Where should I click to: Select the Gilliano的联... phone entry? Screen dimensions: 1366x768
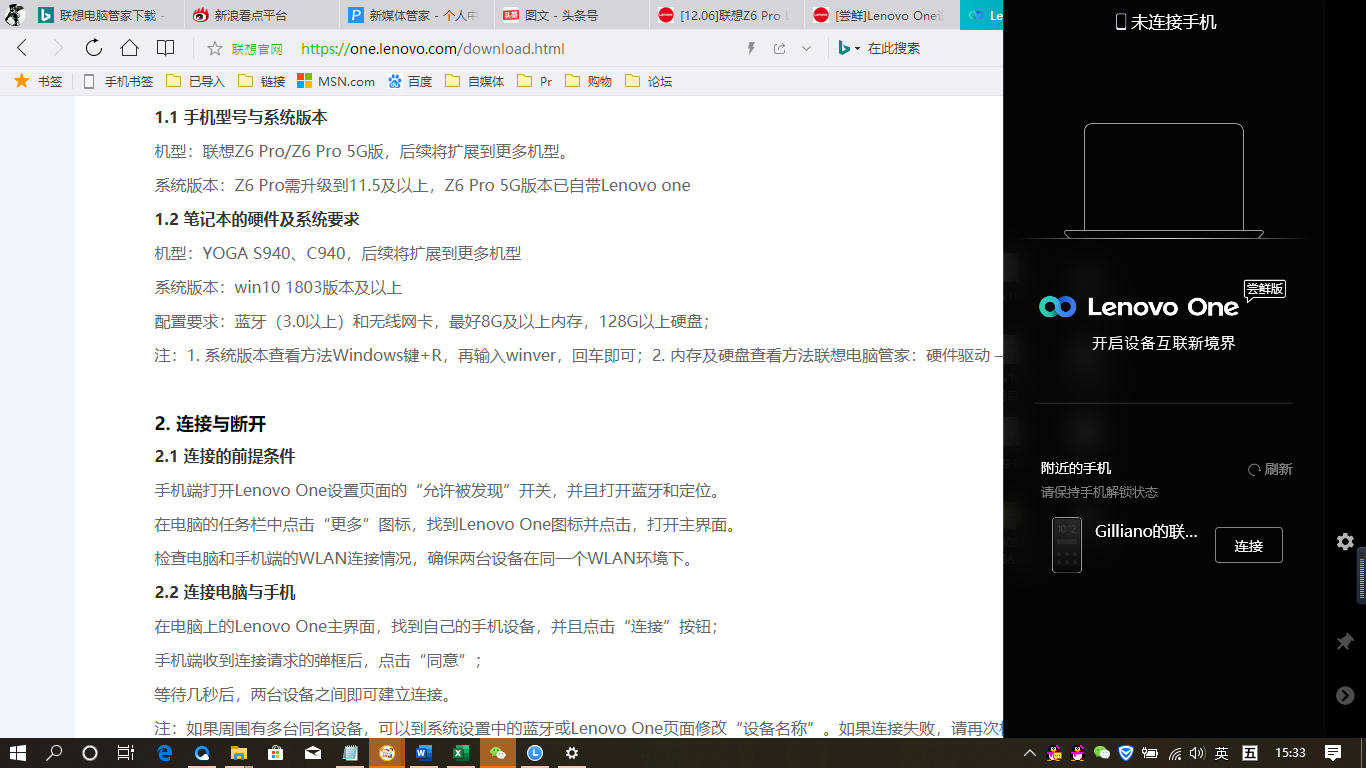(1146, 532)
